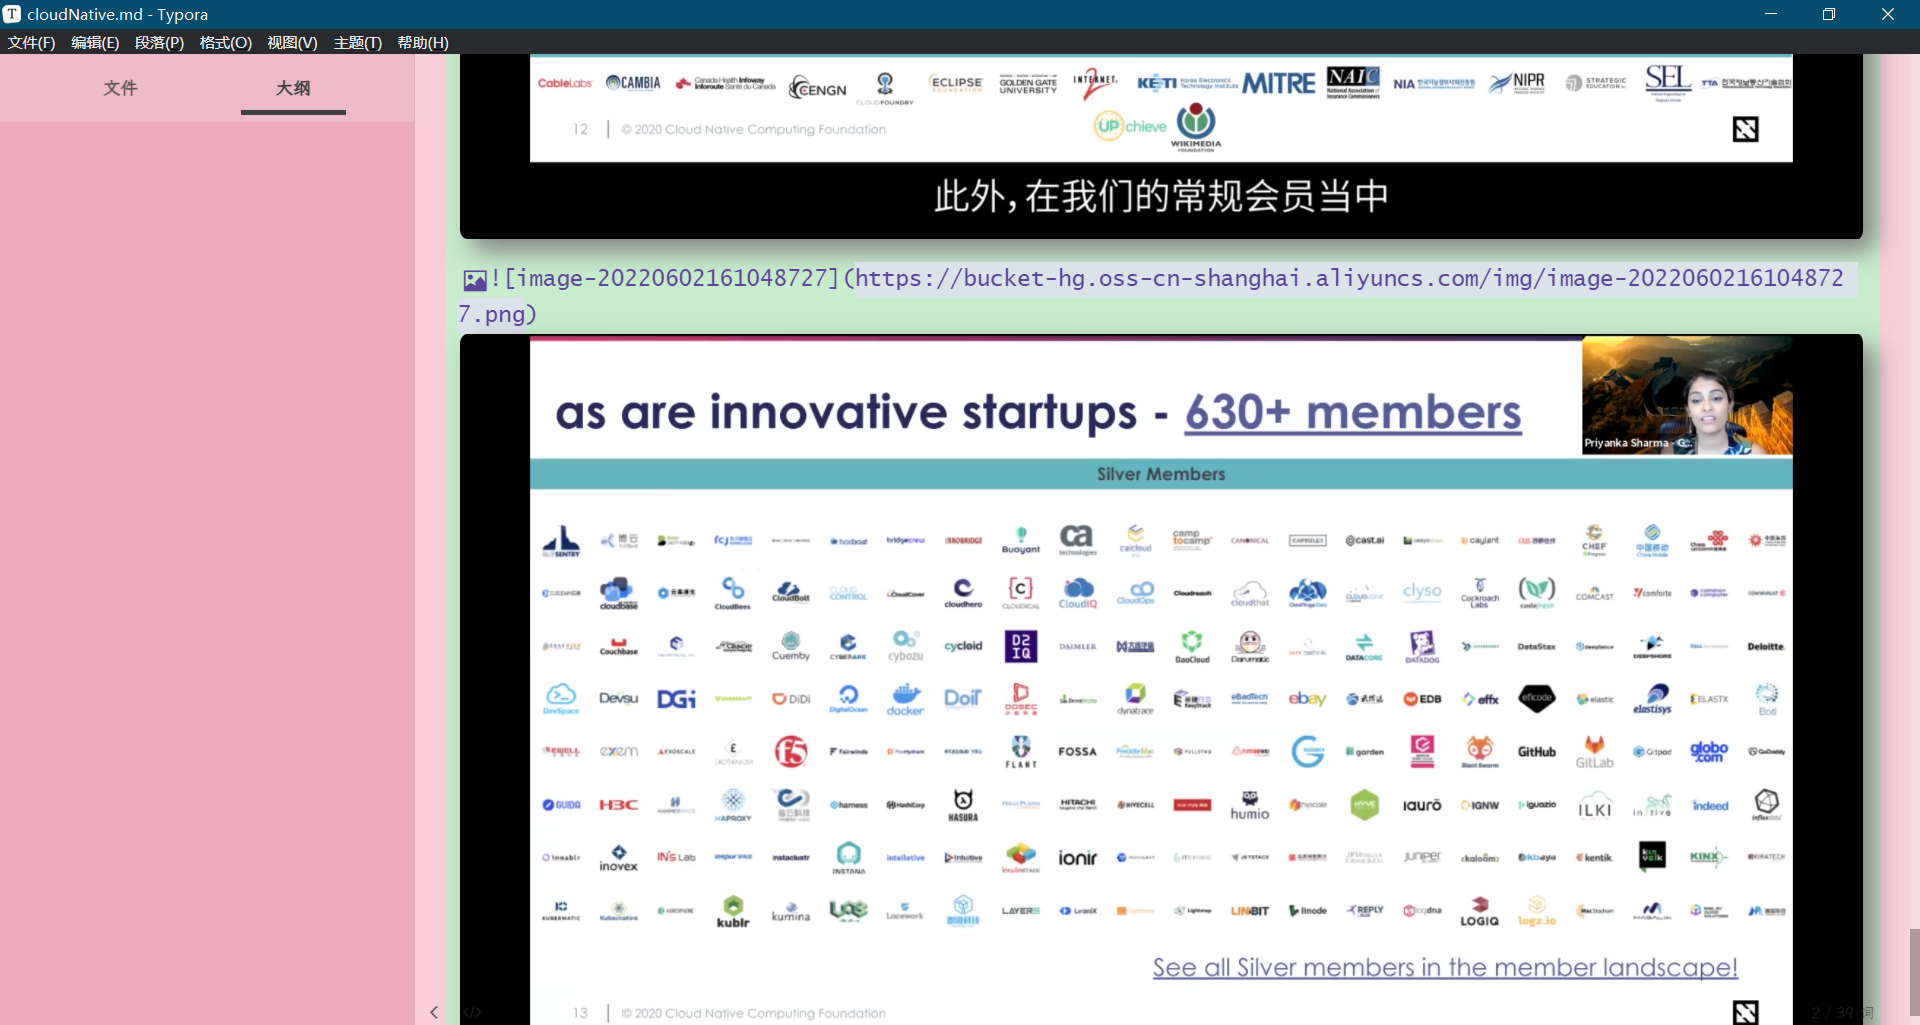This screenshot has width=1920, height=1025.
Task: Click the f5 red logo
Action: coord(790,751)
